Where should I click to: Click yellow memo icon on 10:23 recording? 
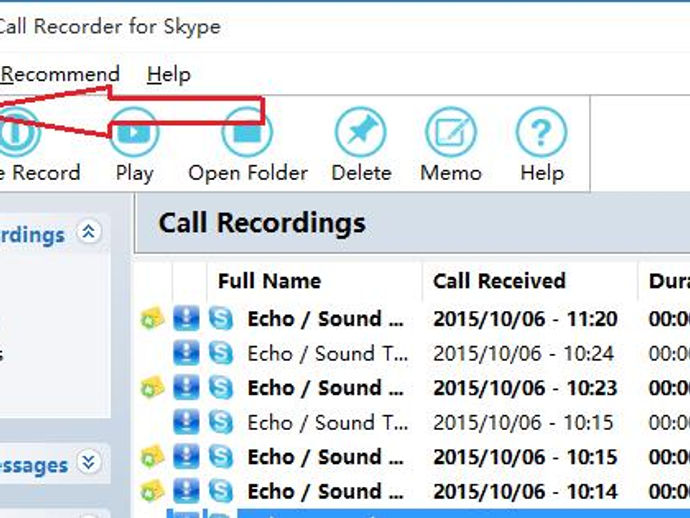coord(152,387)
